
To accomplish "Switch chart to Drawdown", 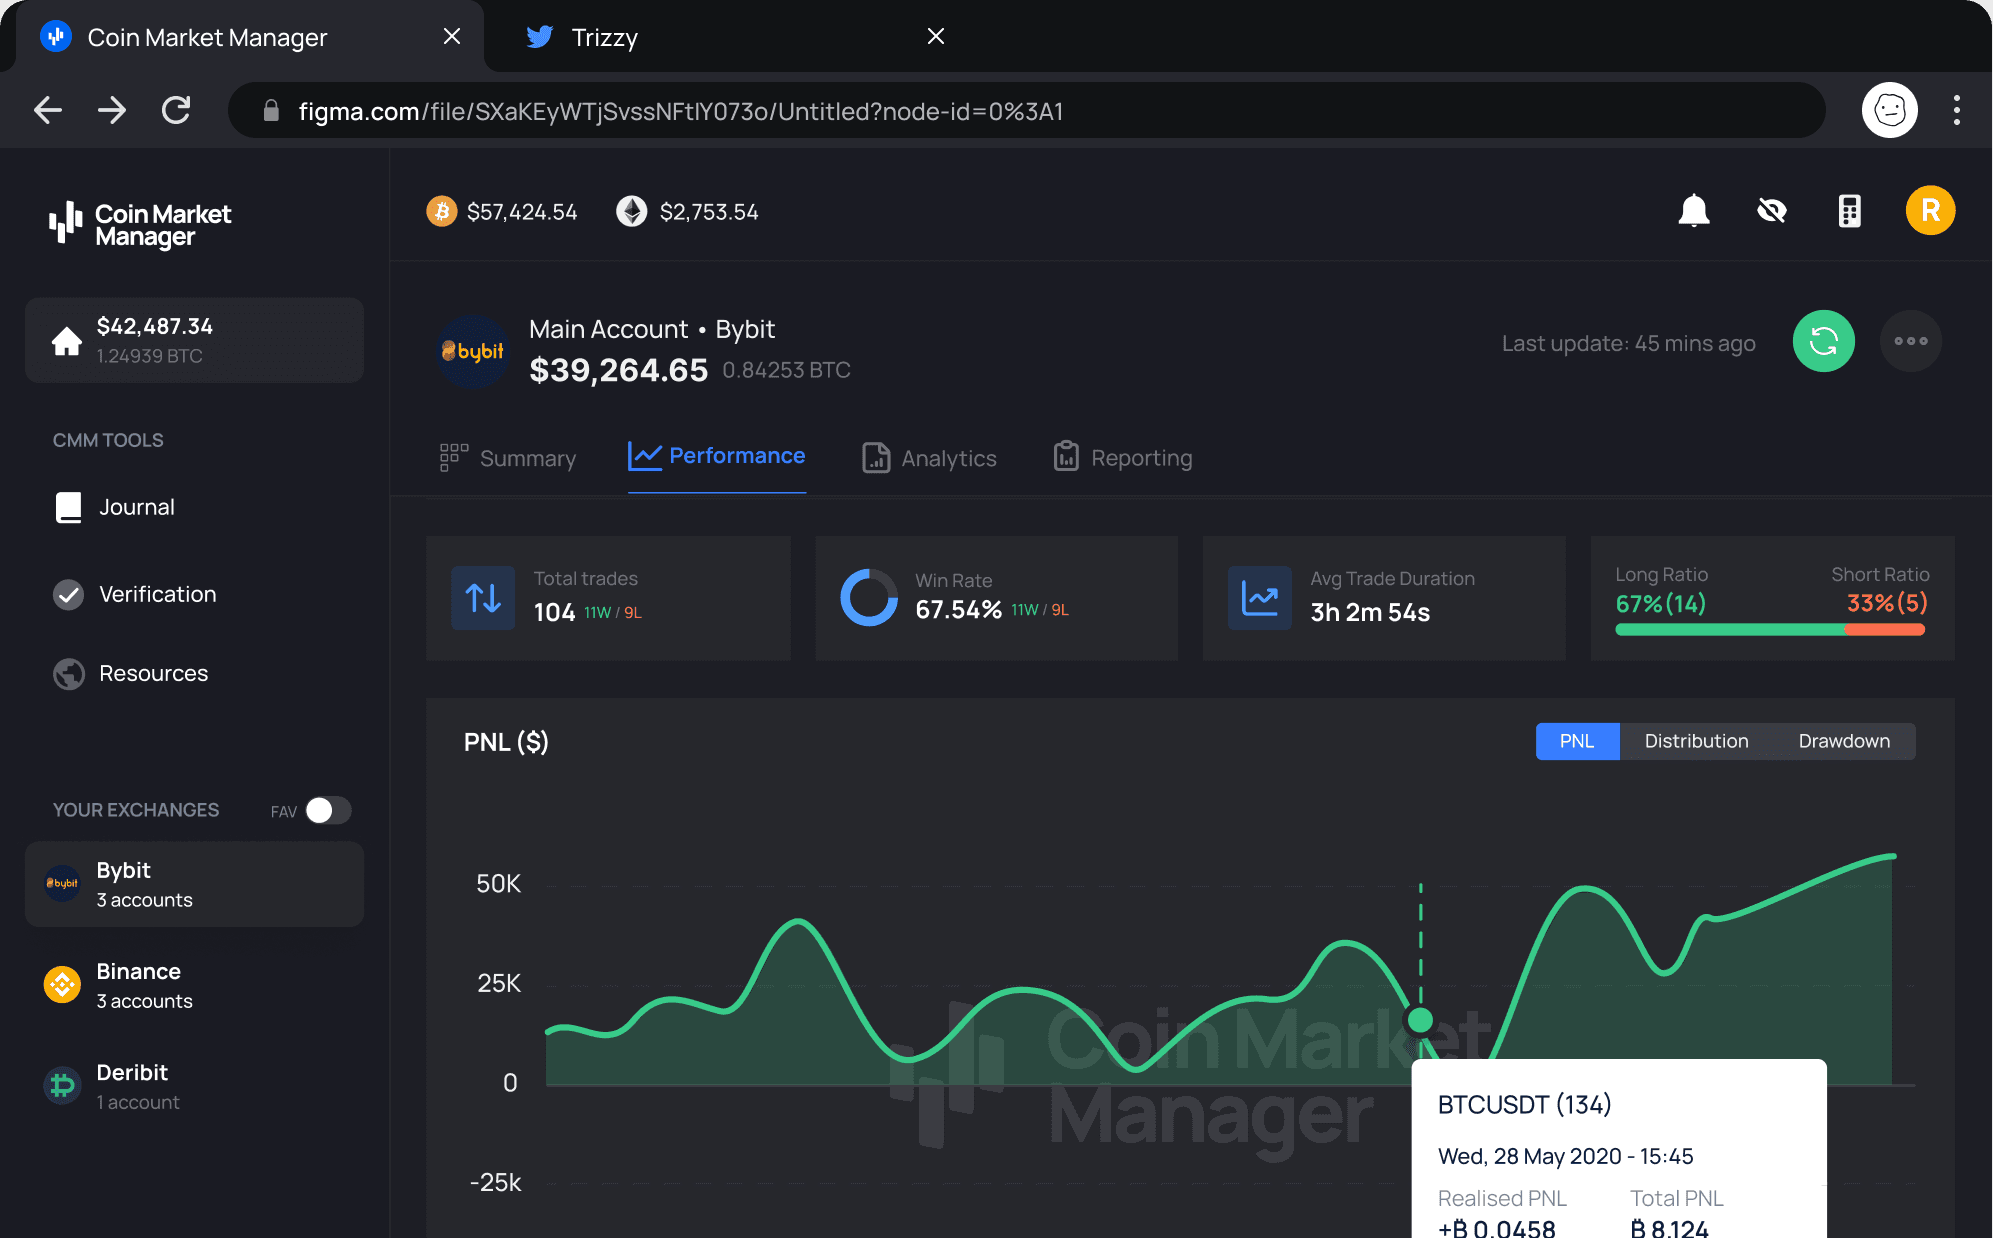I will click(1844, 741).
